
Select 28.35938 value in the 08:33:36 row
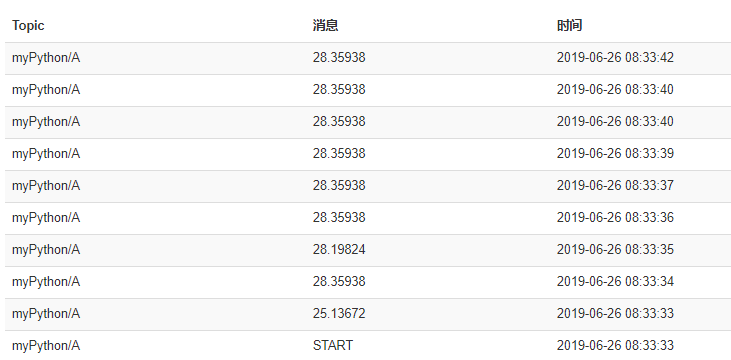pos(339,217)
